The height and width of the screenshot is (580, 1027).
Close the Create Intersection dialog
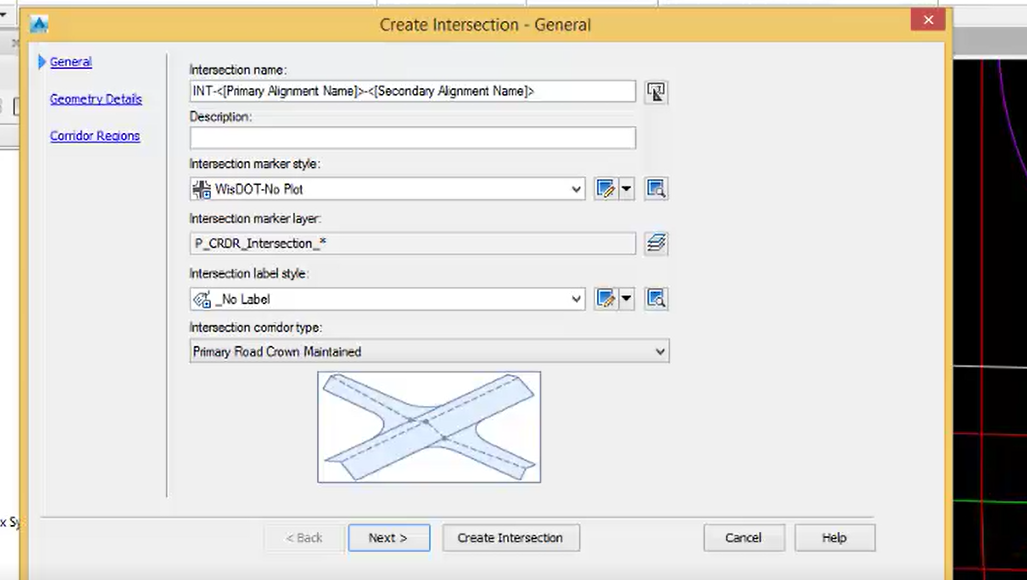tap(928, 20)
